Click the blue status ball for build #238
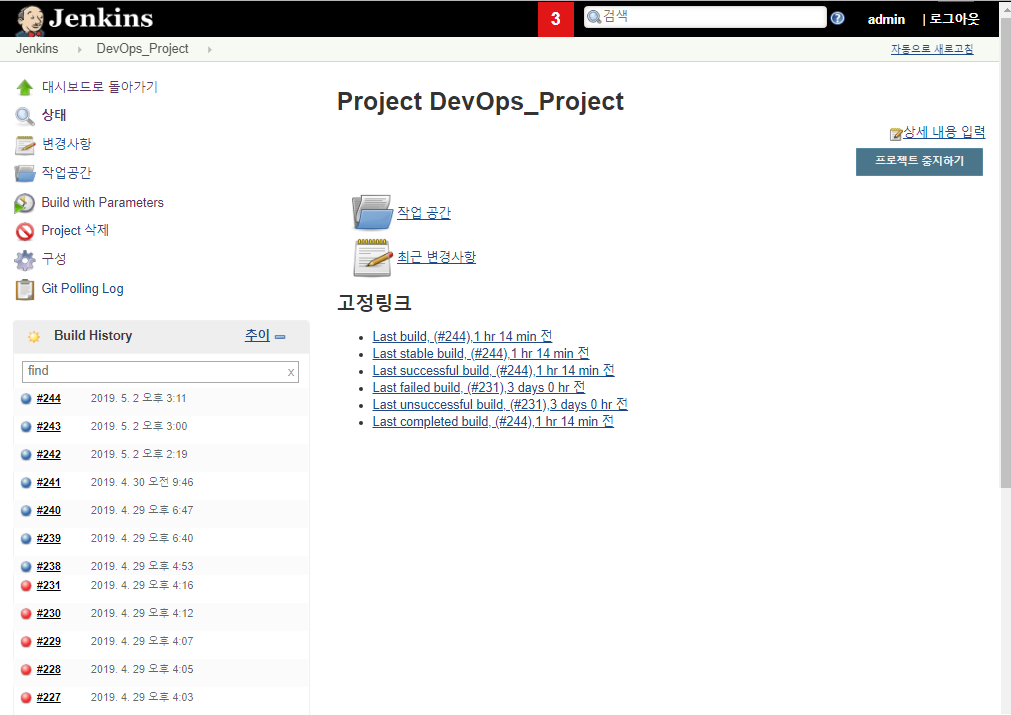 point(26,567)
